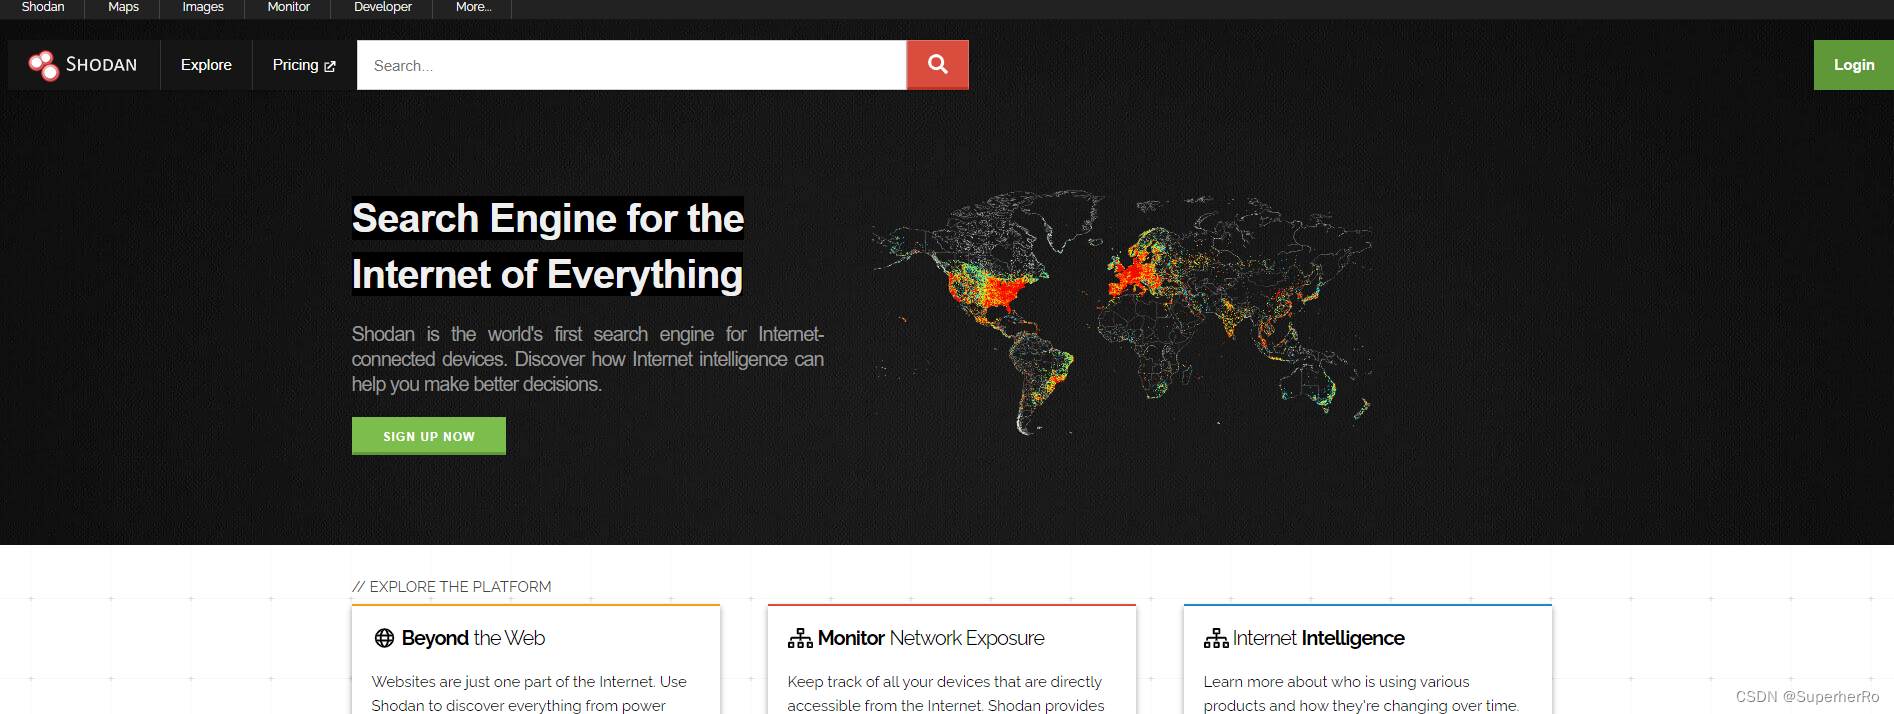Click the SHODAN brand name text
This screenshot has height=714, width=1894.
click(101, 65)
